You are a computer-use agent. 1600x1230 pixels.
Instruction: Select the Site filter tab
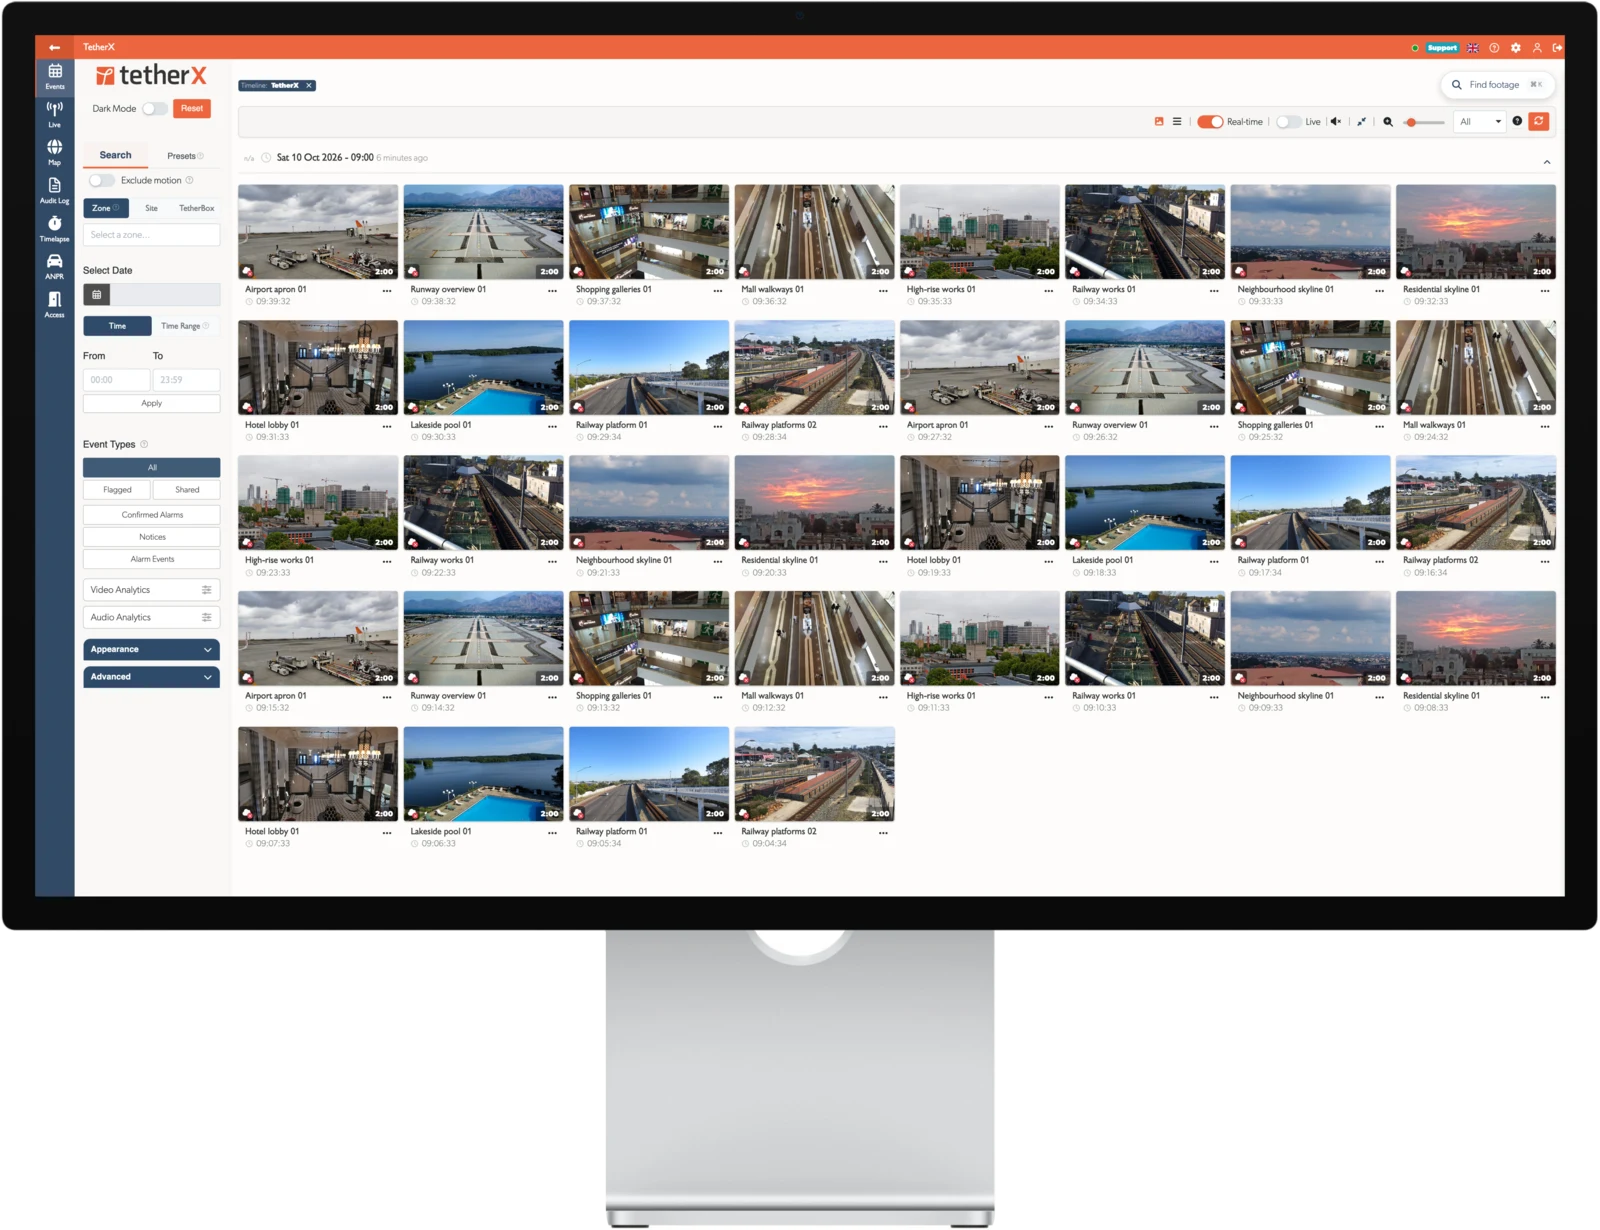151,208
